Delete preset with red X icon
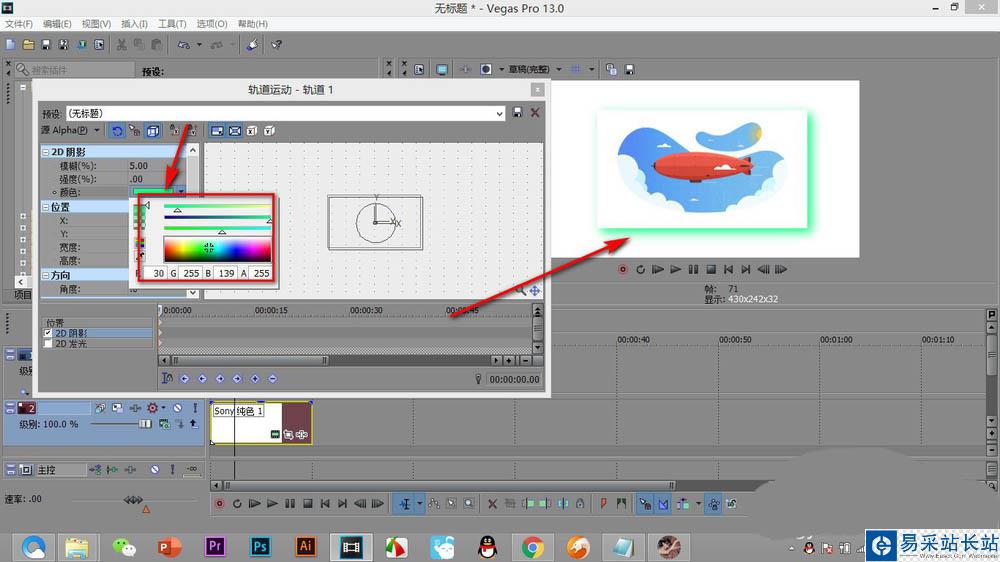 tap(535, 112)
